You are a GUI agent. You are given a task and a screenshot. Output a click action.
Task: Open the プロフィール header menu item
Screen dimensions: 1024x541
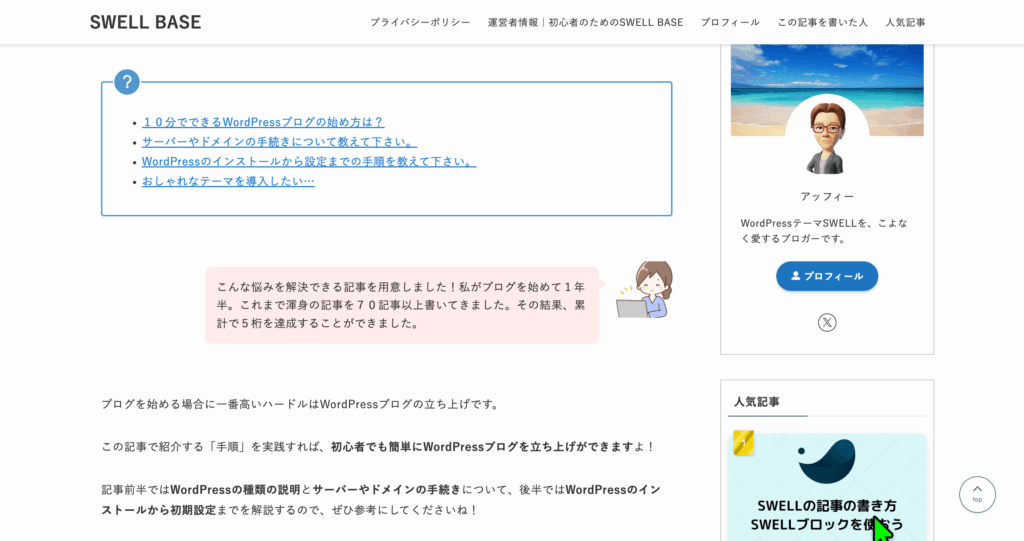(x=730, y=22)
